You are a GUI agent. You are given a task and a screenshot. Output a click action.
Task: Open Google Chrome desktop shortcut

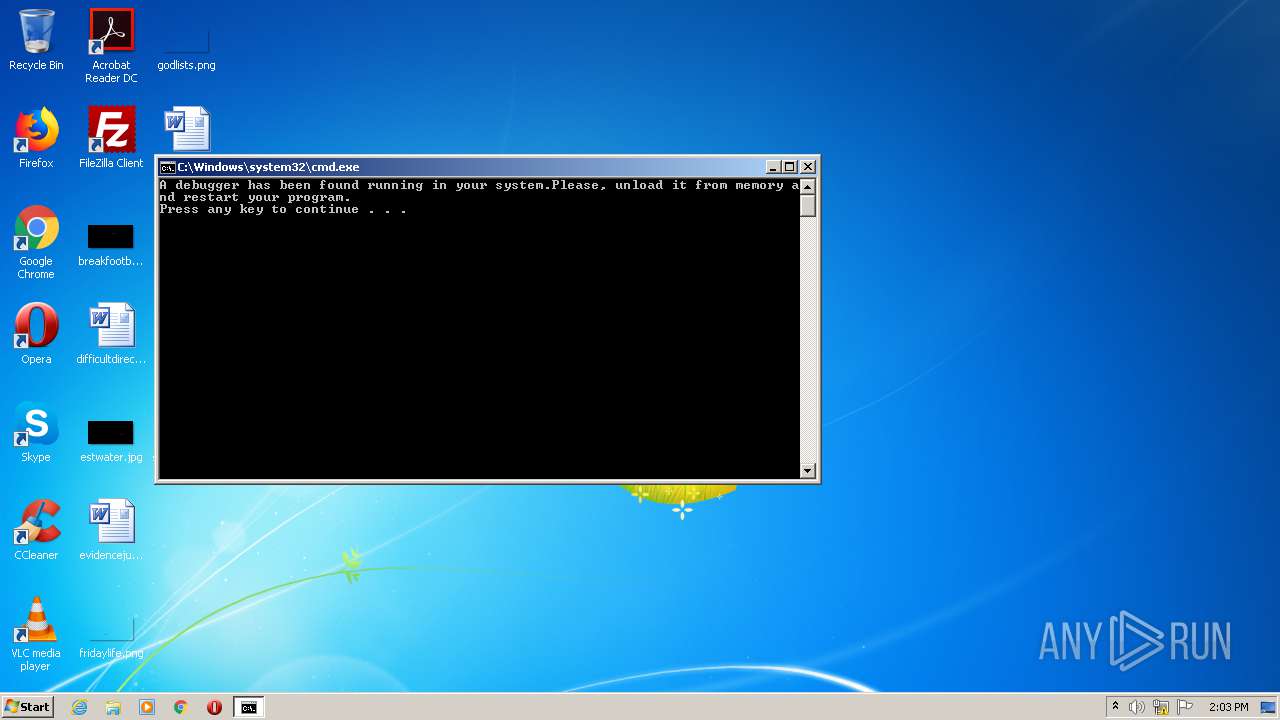[x=36, y=242]
